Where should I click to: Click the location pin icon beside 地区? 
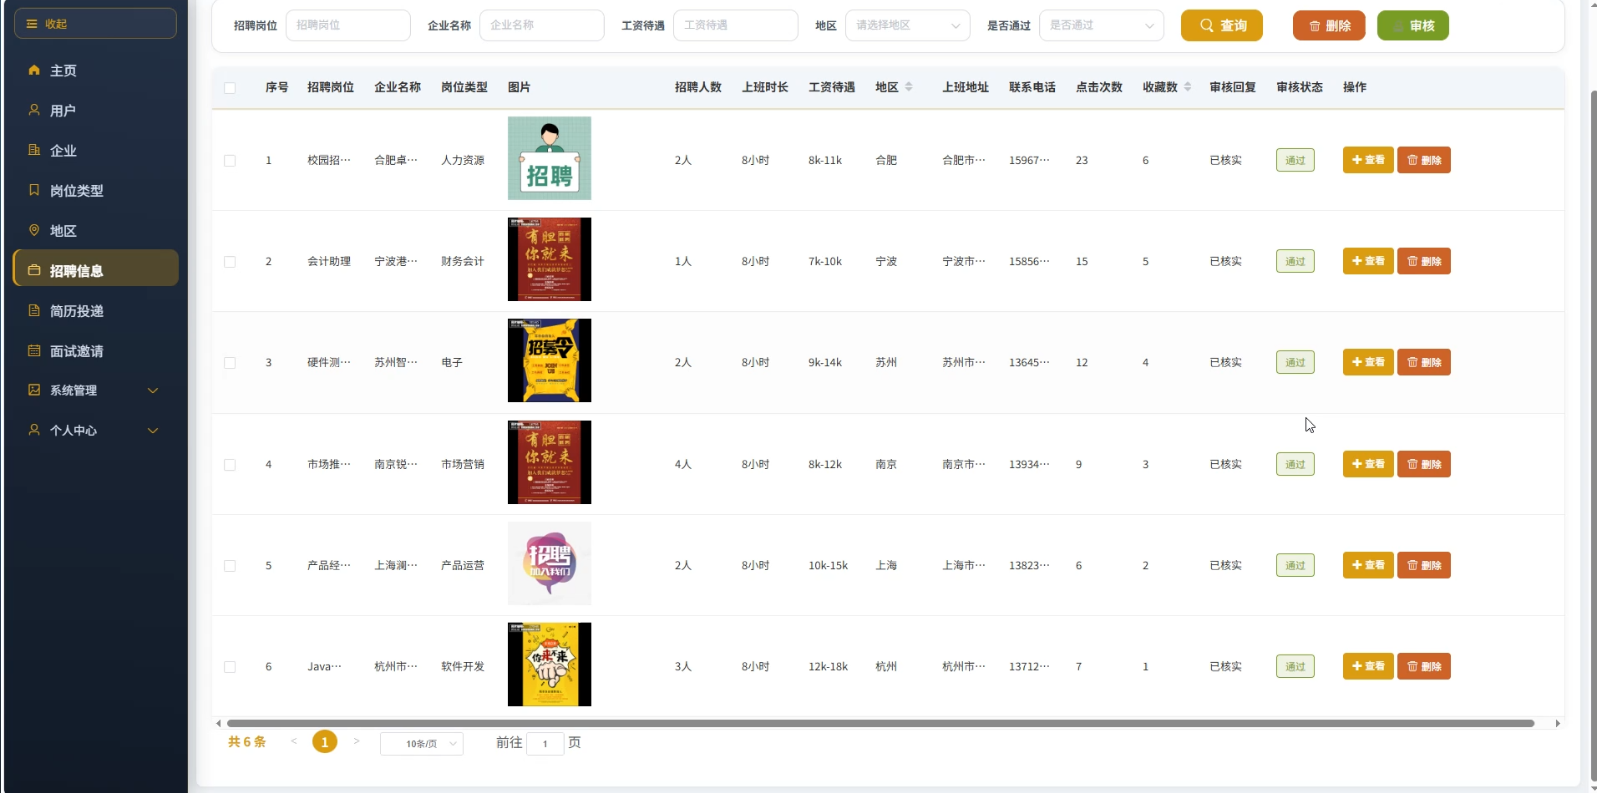34,230
